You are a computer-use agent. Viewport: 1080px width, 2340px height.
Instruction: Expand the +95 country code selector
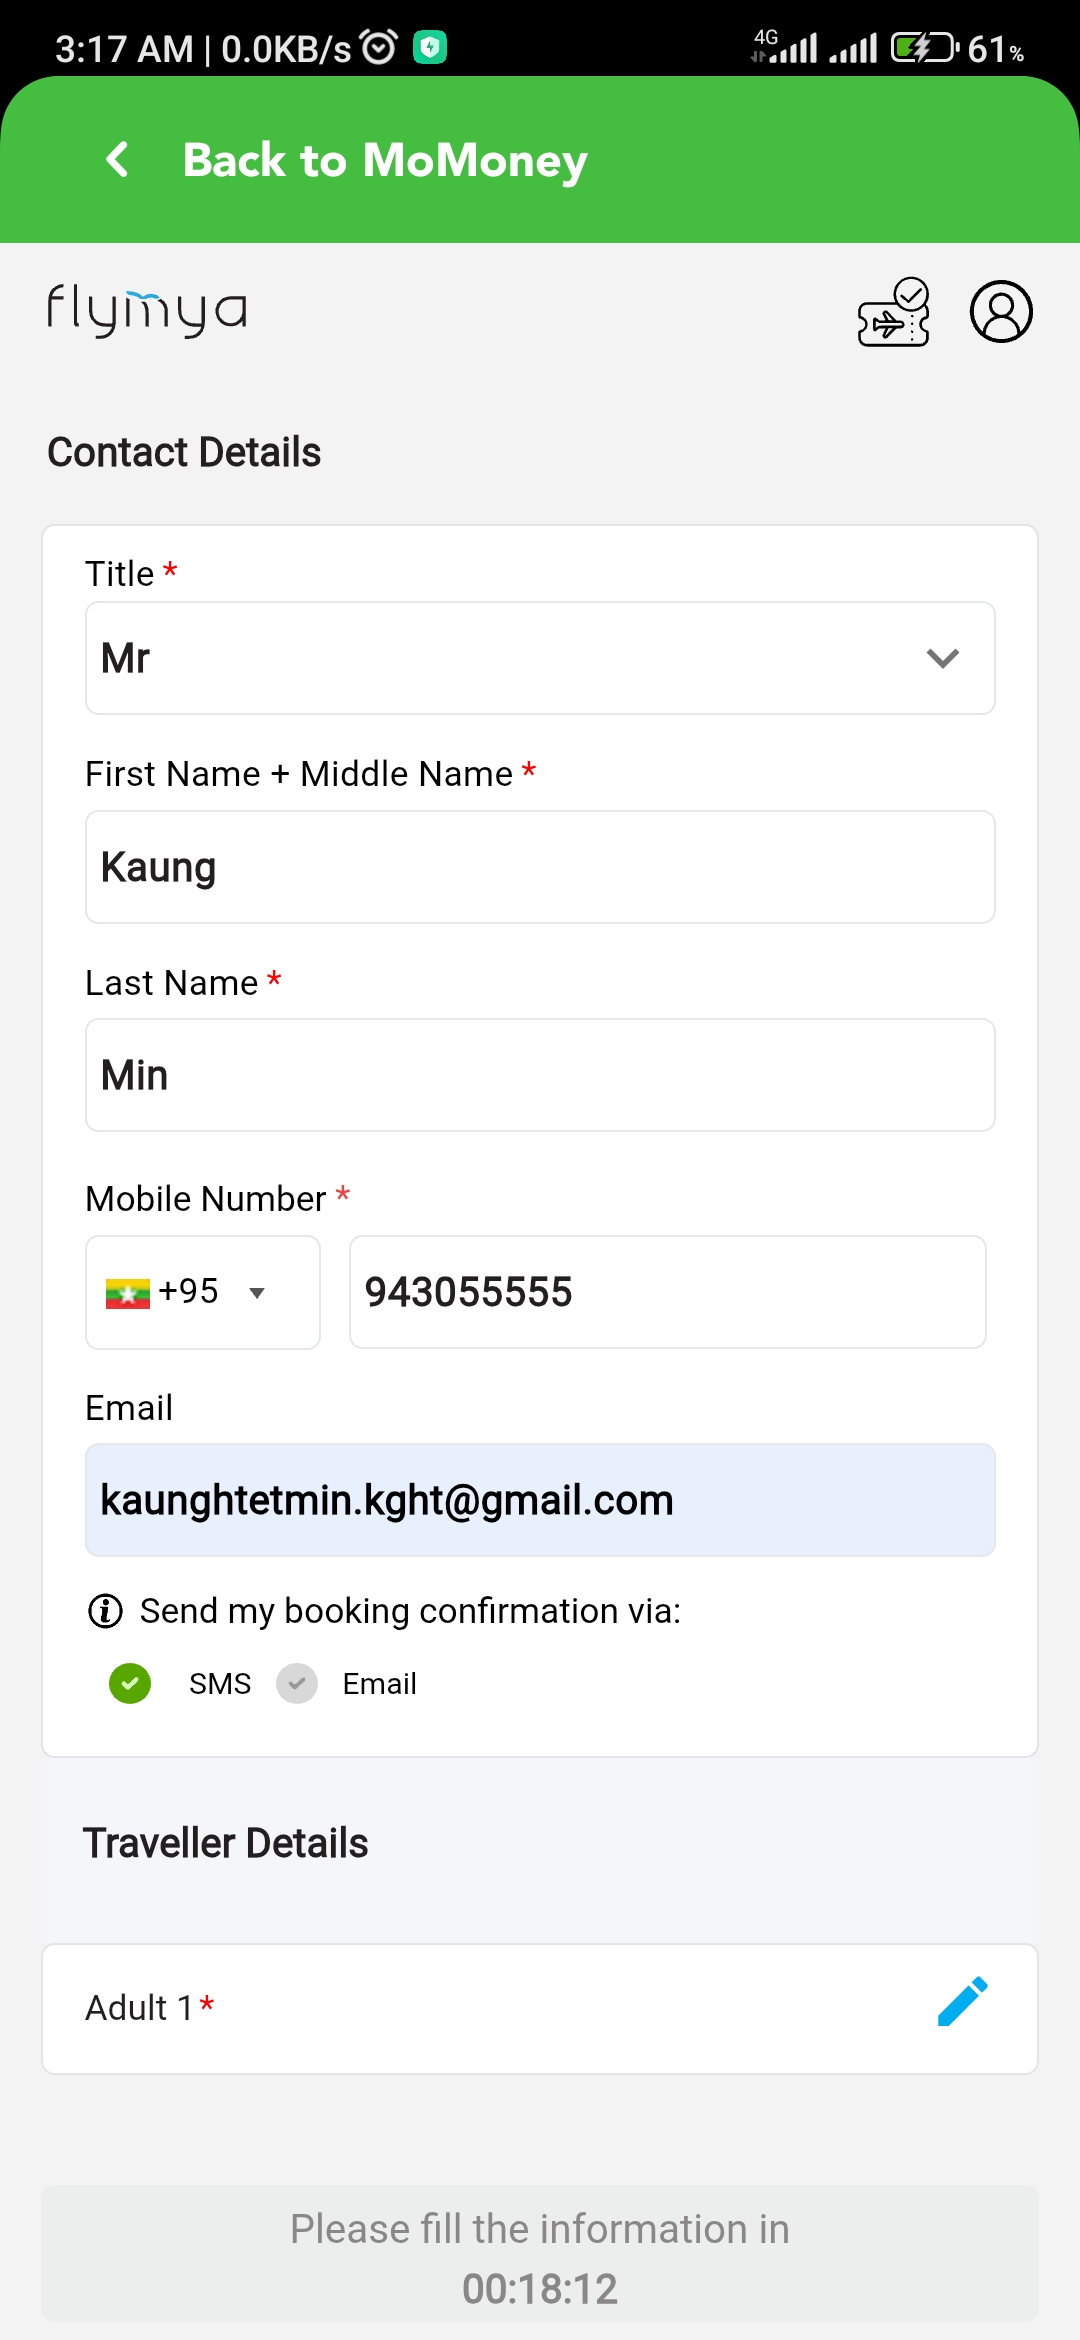[x=203, y=1292]
